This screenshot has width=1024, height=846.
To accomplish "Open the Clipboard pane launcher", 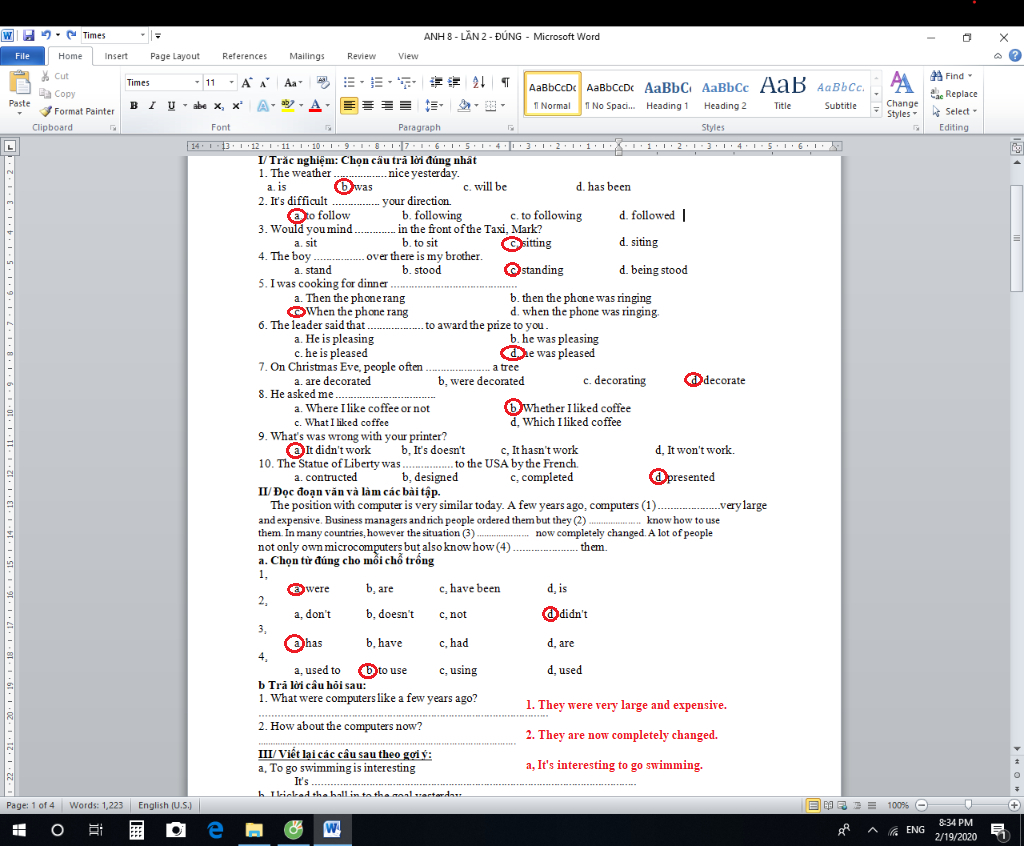I will click(x=113, y=128).
